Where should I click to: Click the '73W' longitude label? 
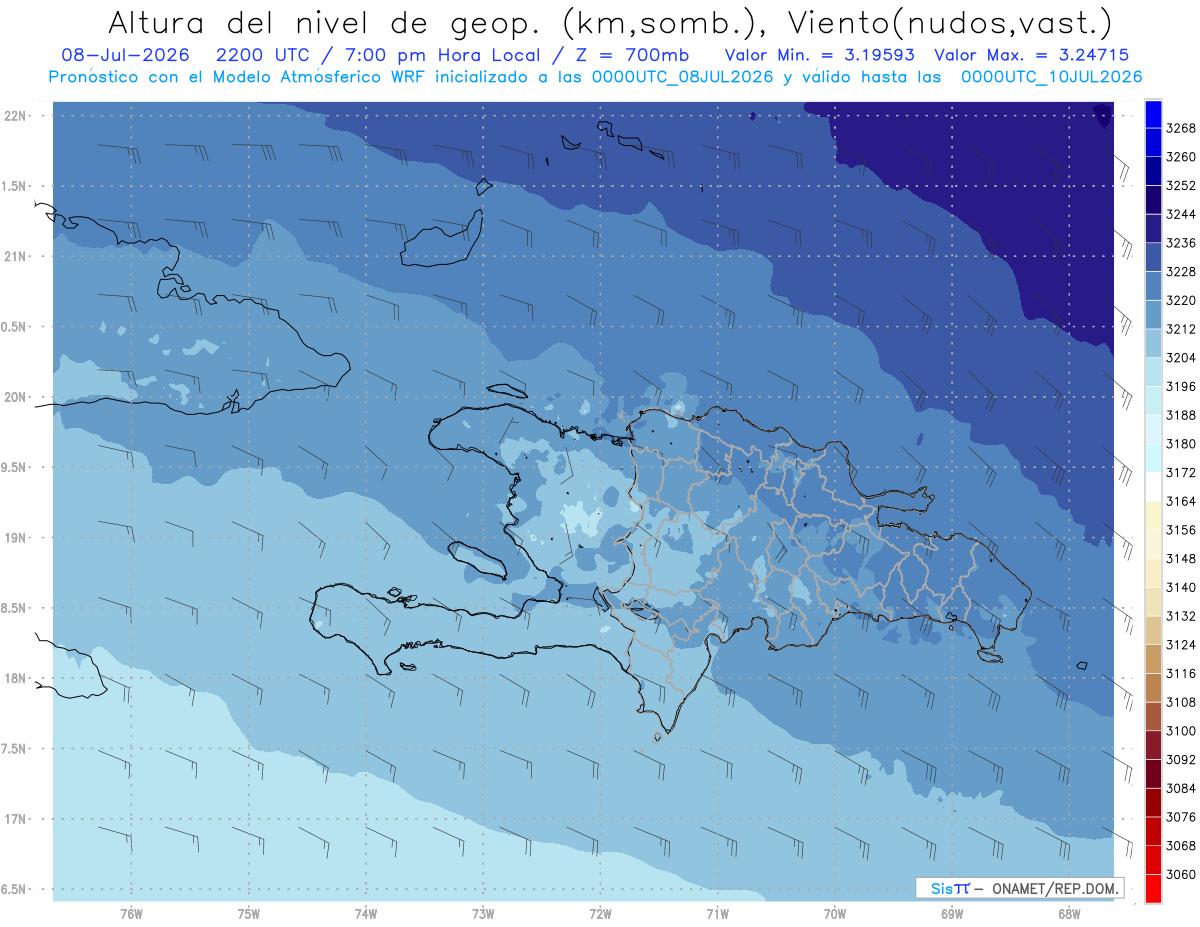coord(483,914)
